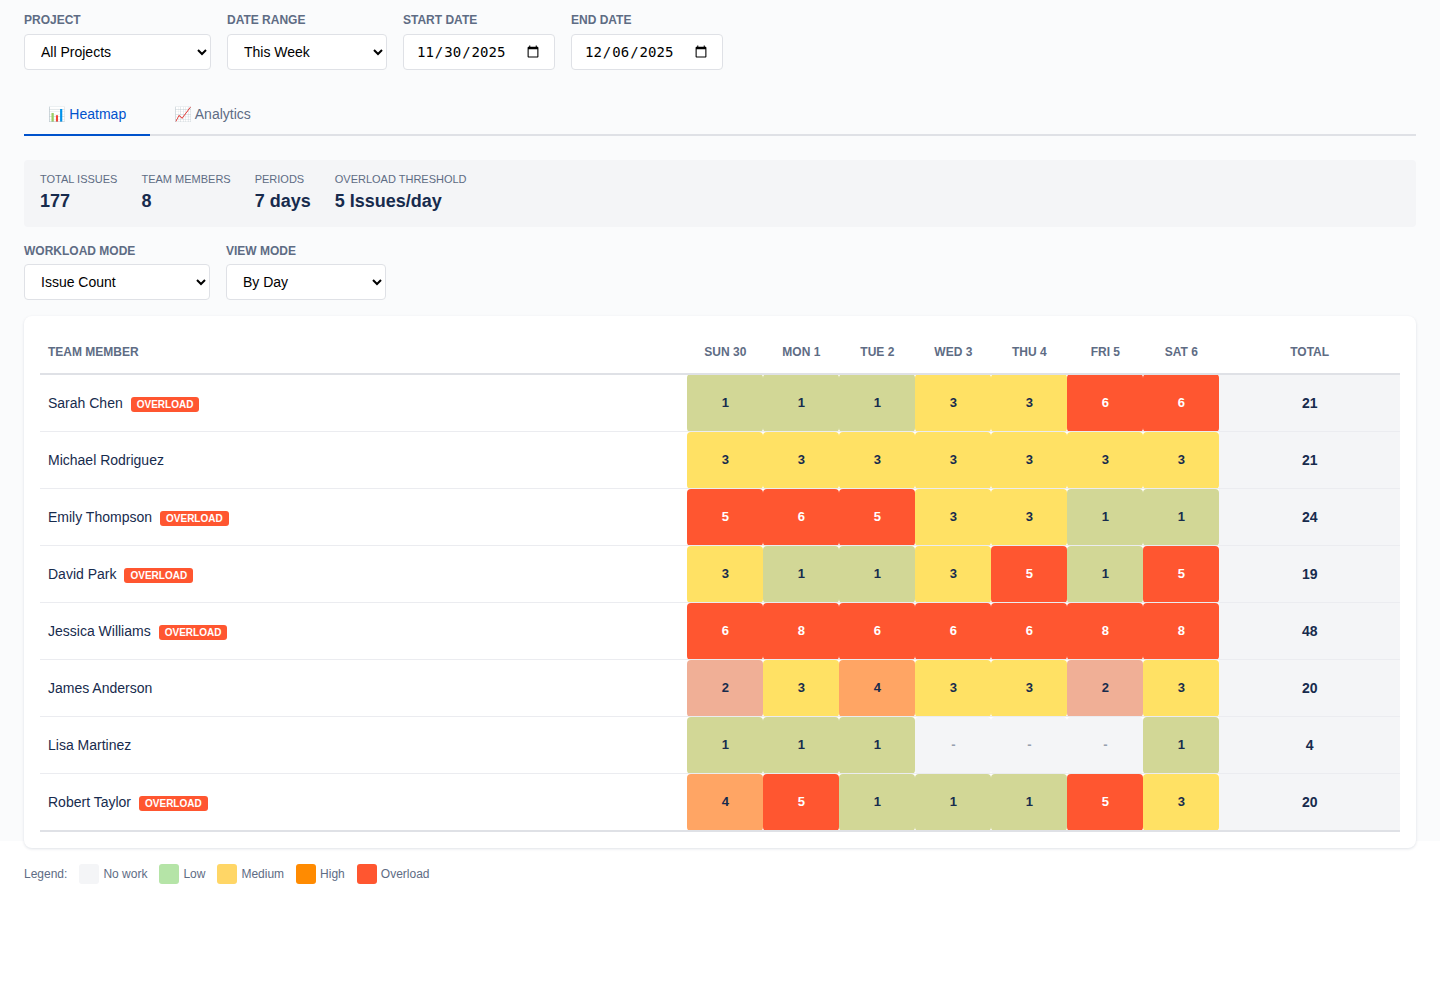1440x991 pixels.
Task: Open the Start Date calendar picker
Action: tap(531, 52)
